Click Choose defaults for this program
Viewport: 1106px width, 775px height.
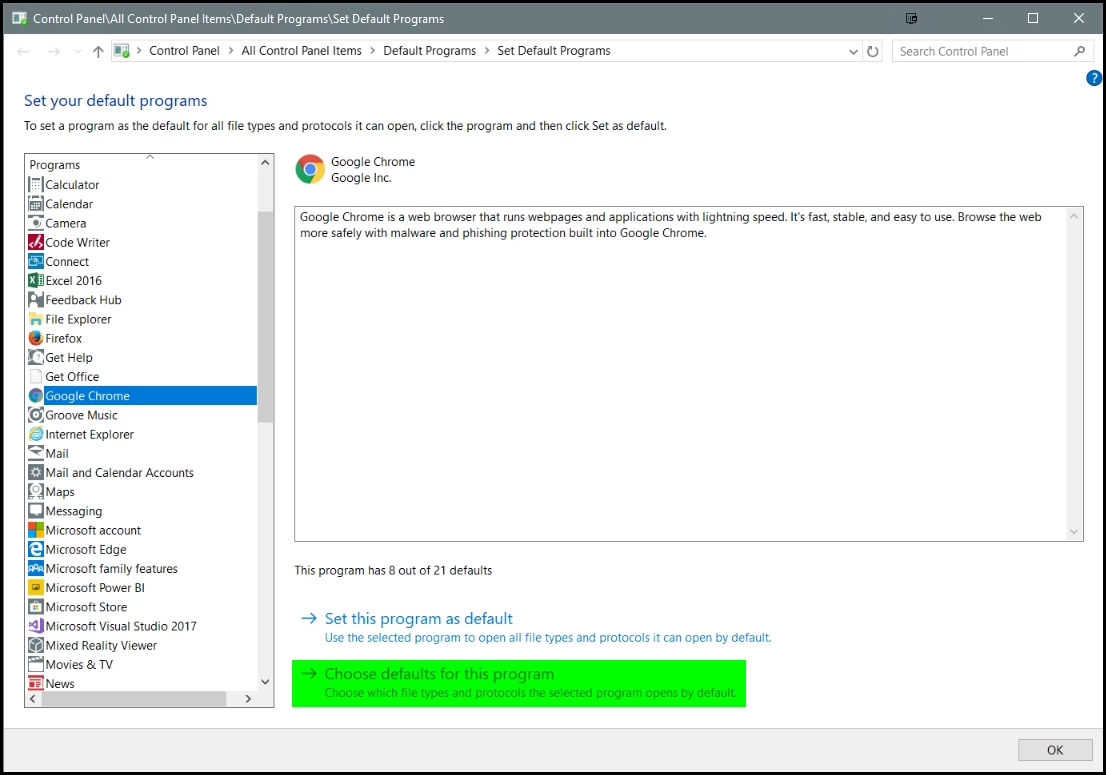coord(439,673)
